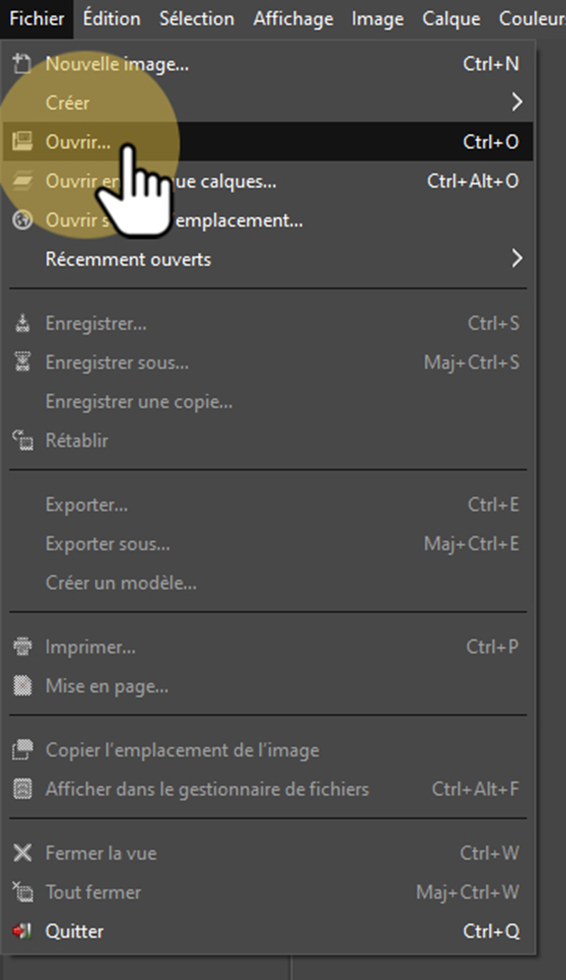Click the Fermer la vue X icon
The image size is (566, 980).
[x=22, y=852]
